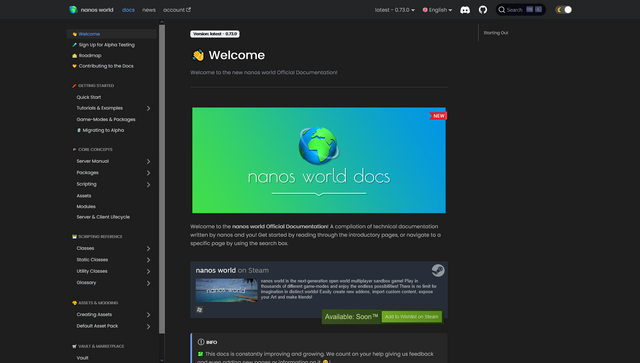Open the Discord icon link
This screenshot has height=363, width=640.
[x=465, y=10]
